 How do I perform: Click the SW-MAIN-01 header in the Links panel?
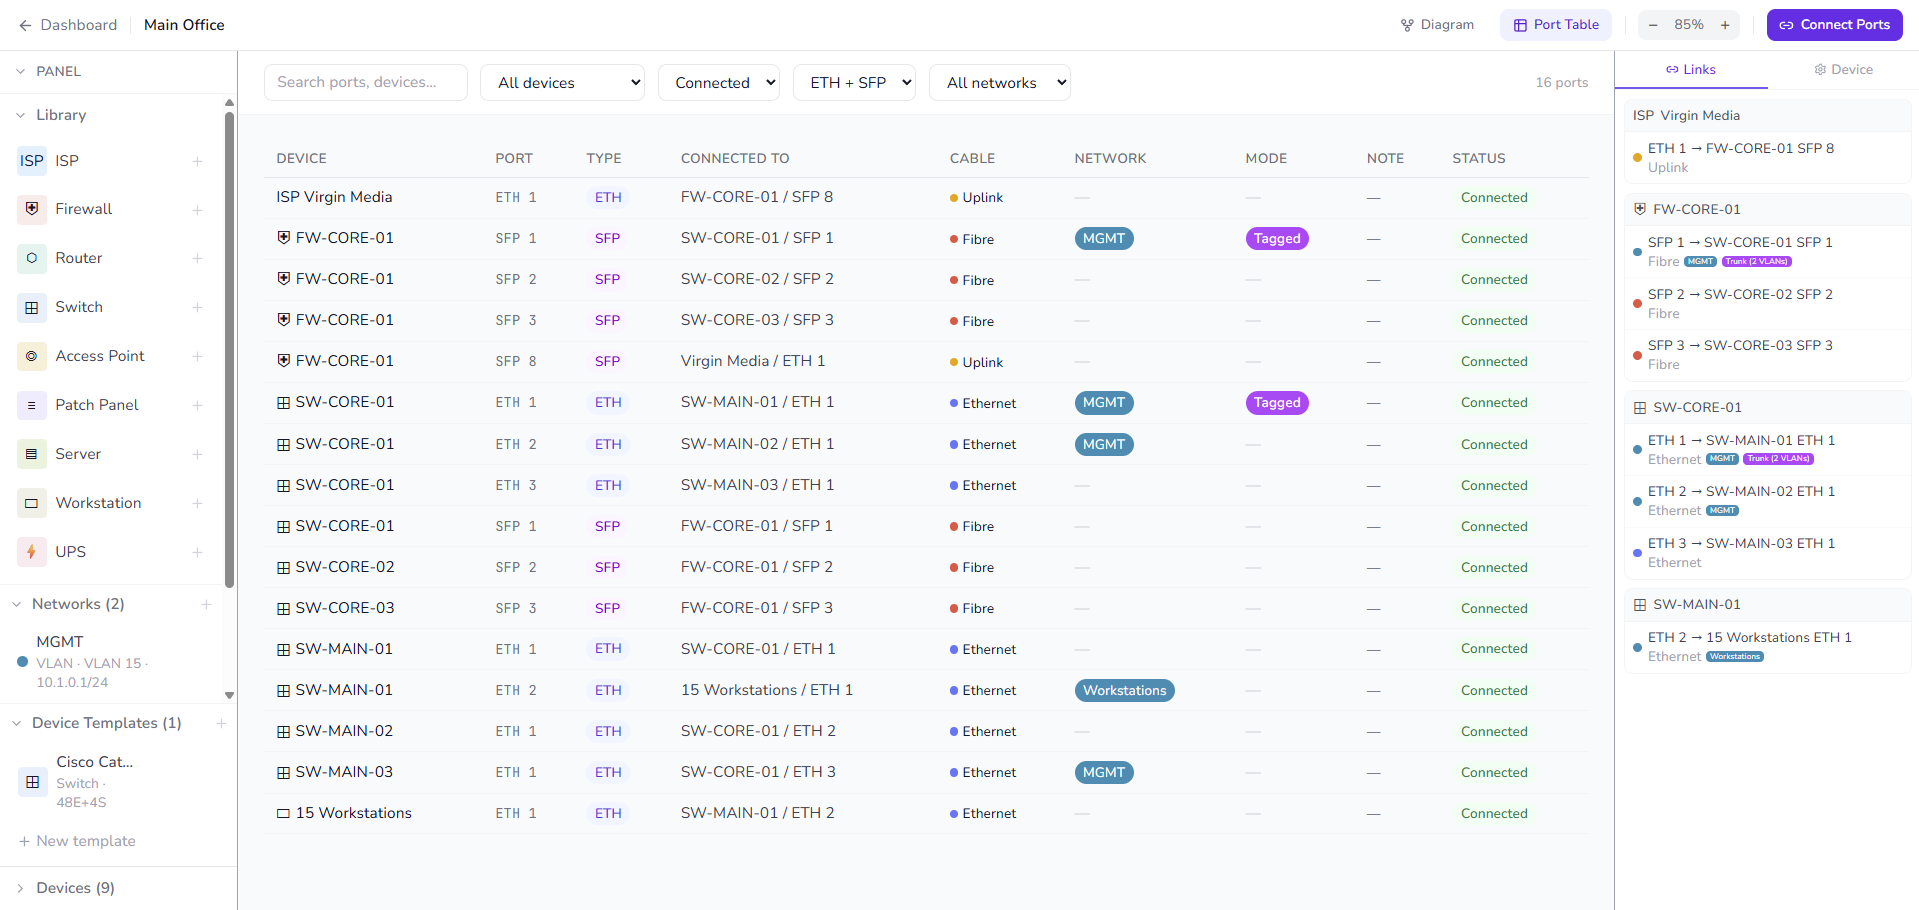[x=1768, y=605]
